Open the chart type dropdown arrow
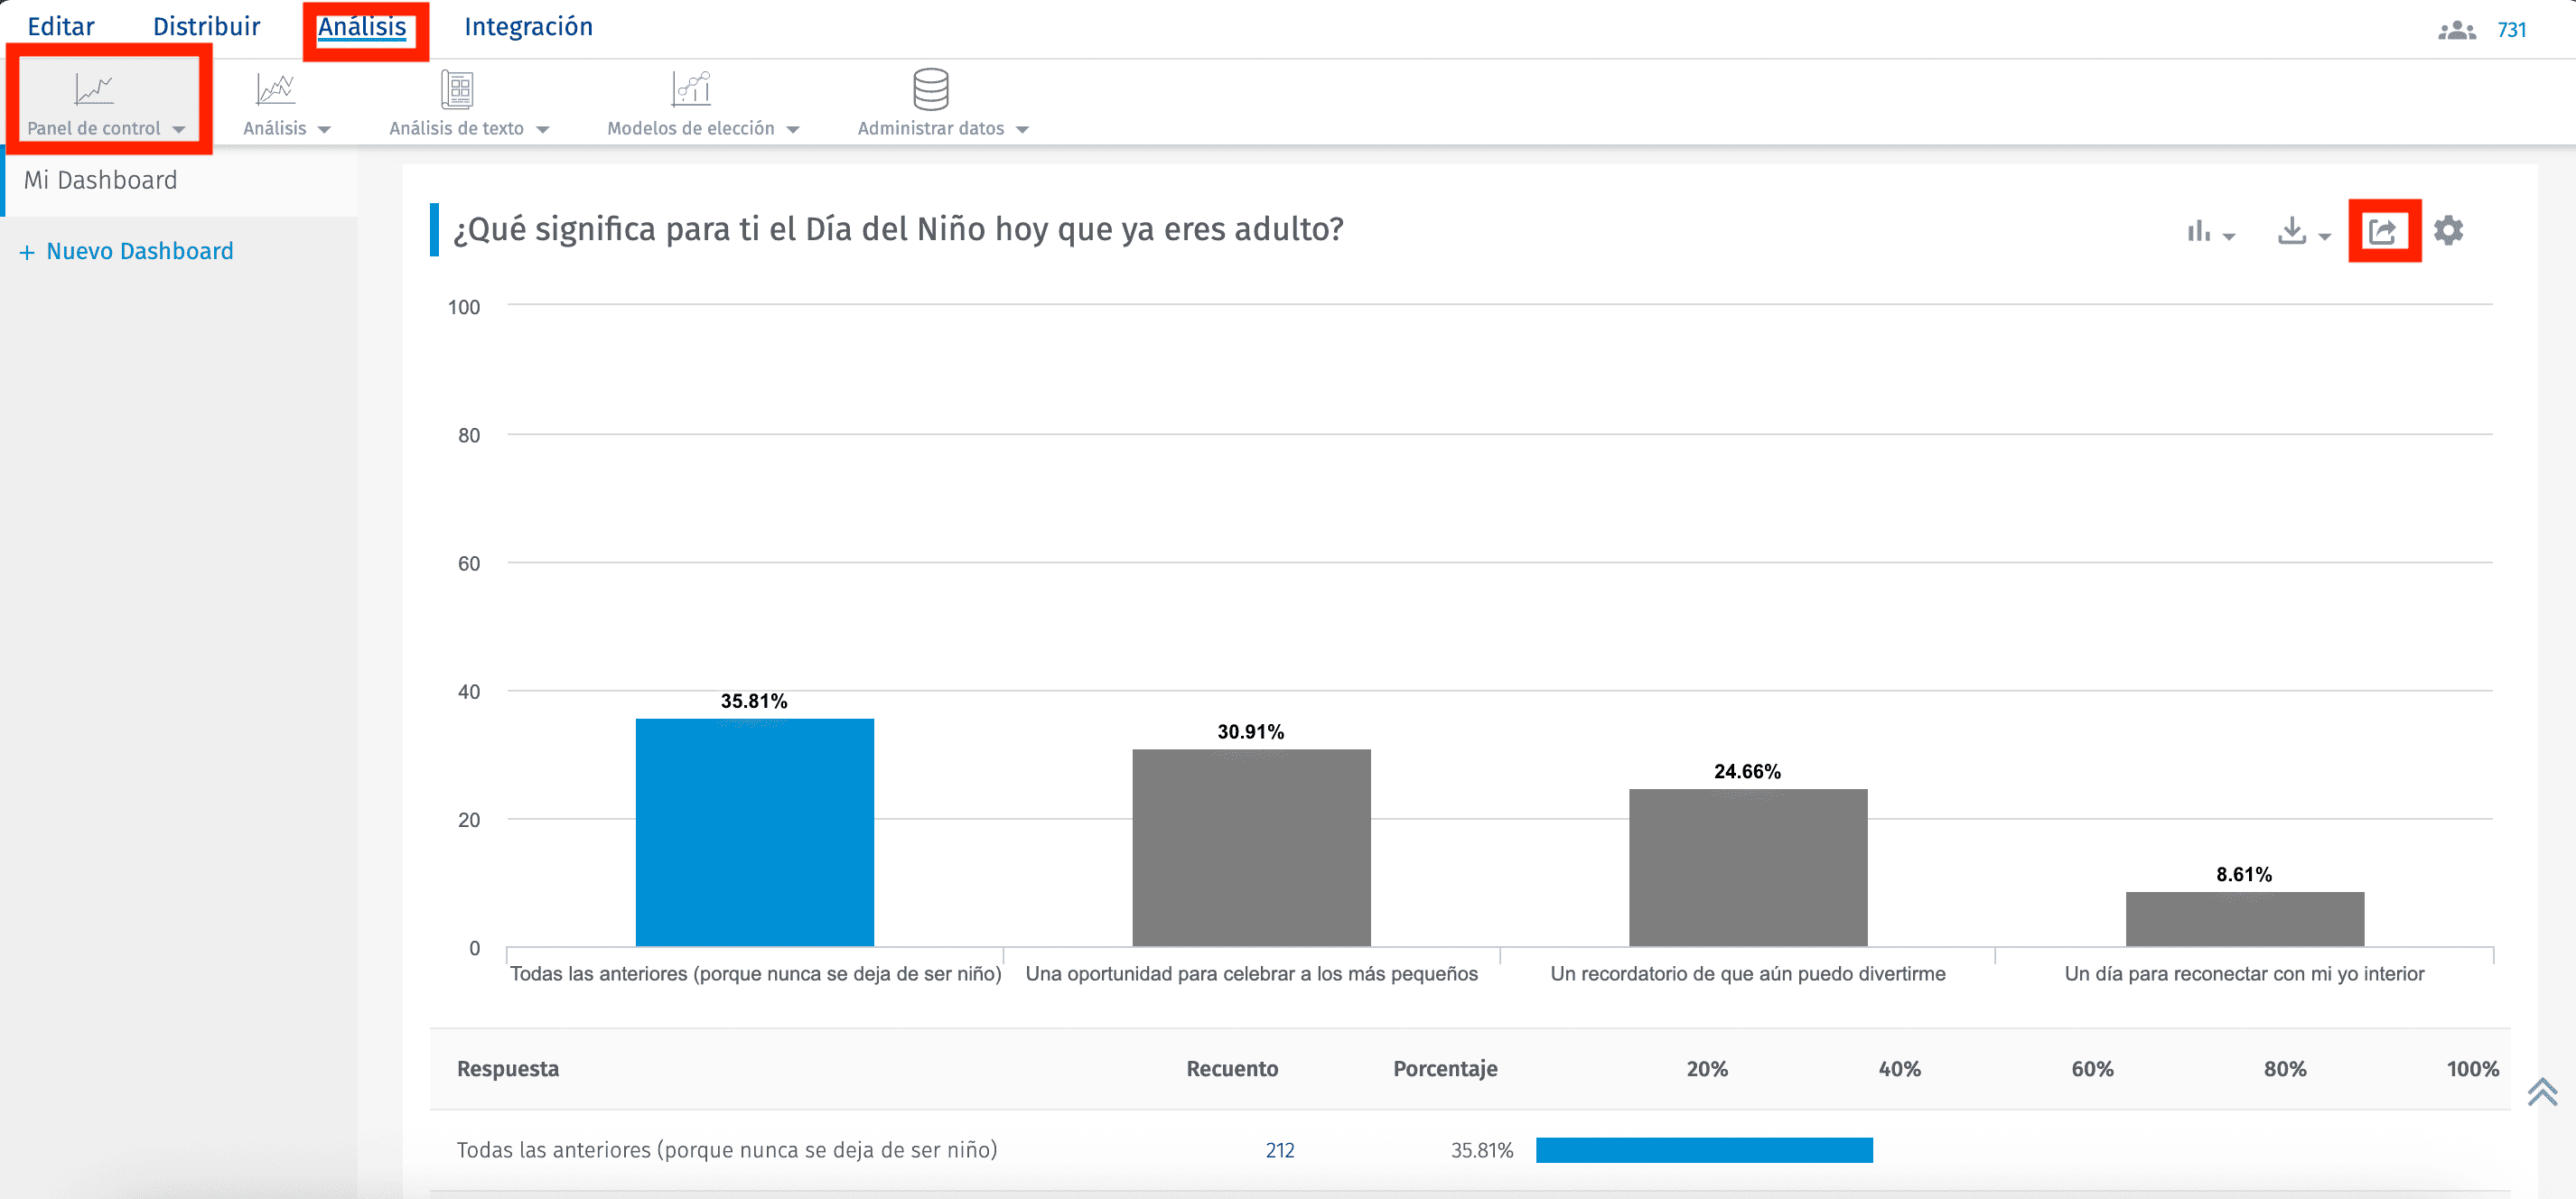The image size is (2576, 1199). [x=2228, y=234]
